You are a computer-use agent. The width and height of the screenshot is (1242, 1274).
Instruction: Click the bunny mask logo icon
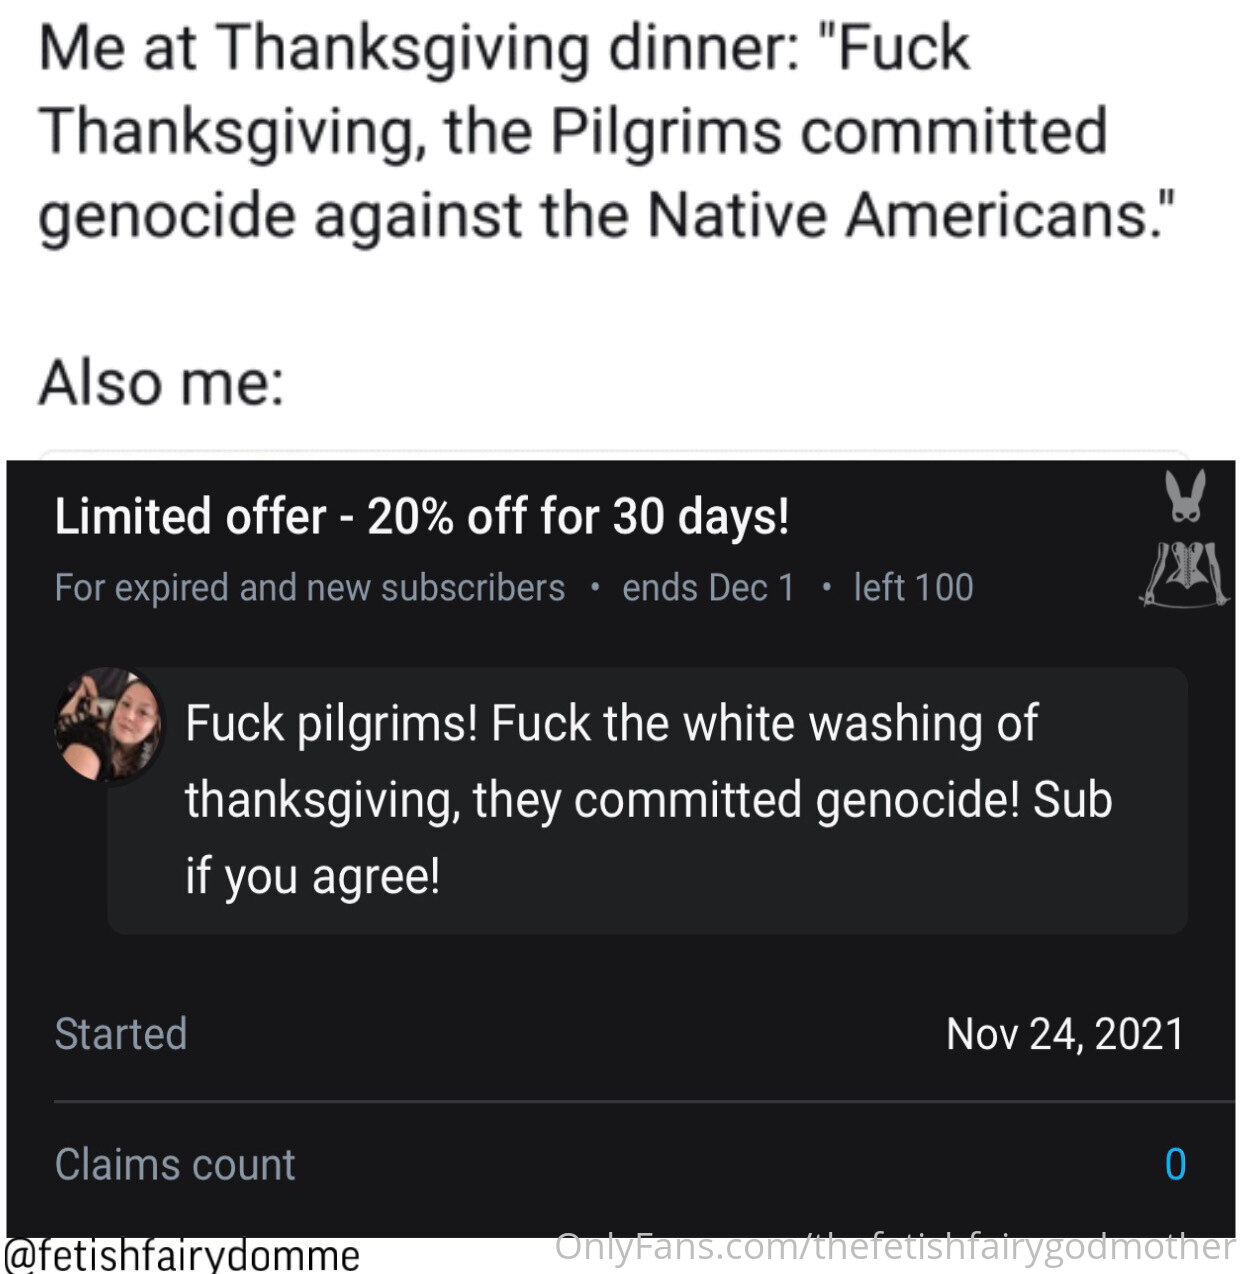tap(1186, 498)
